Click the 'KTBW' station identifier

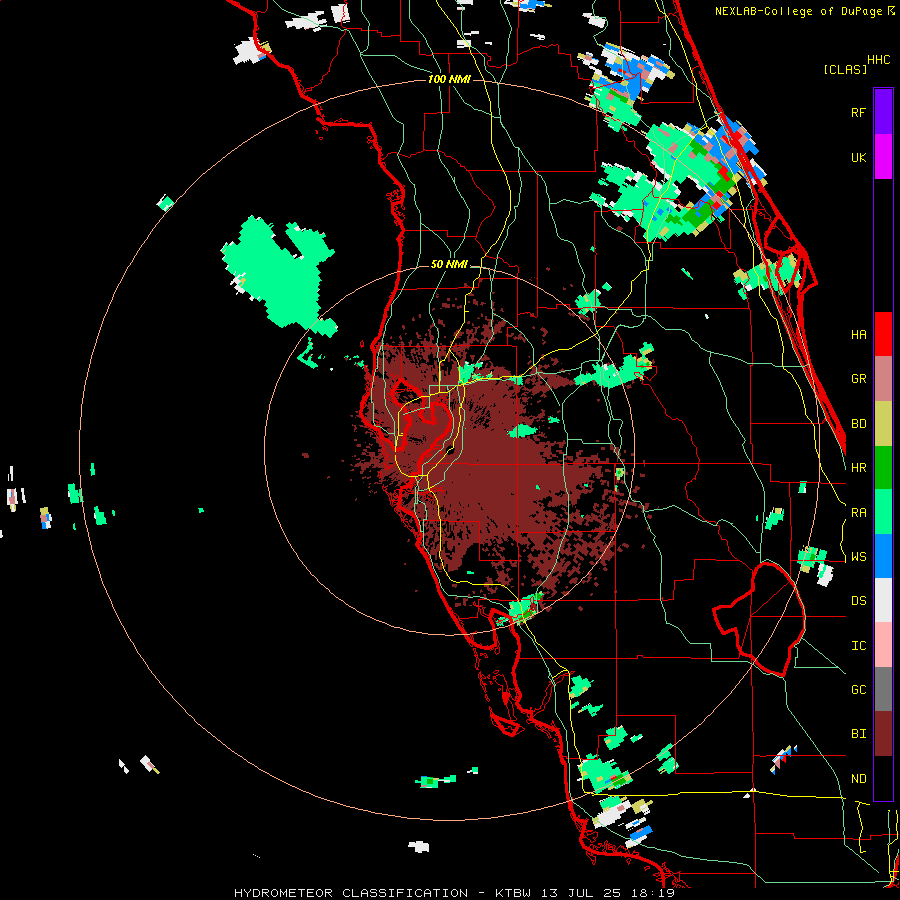(x=513, y=893)
